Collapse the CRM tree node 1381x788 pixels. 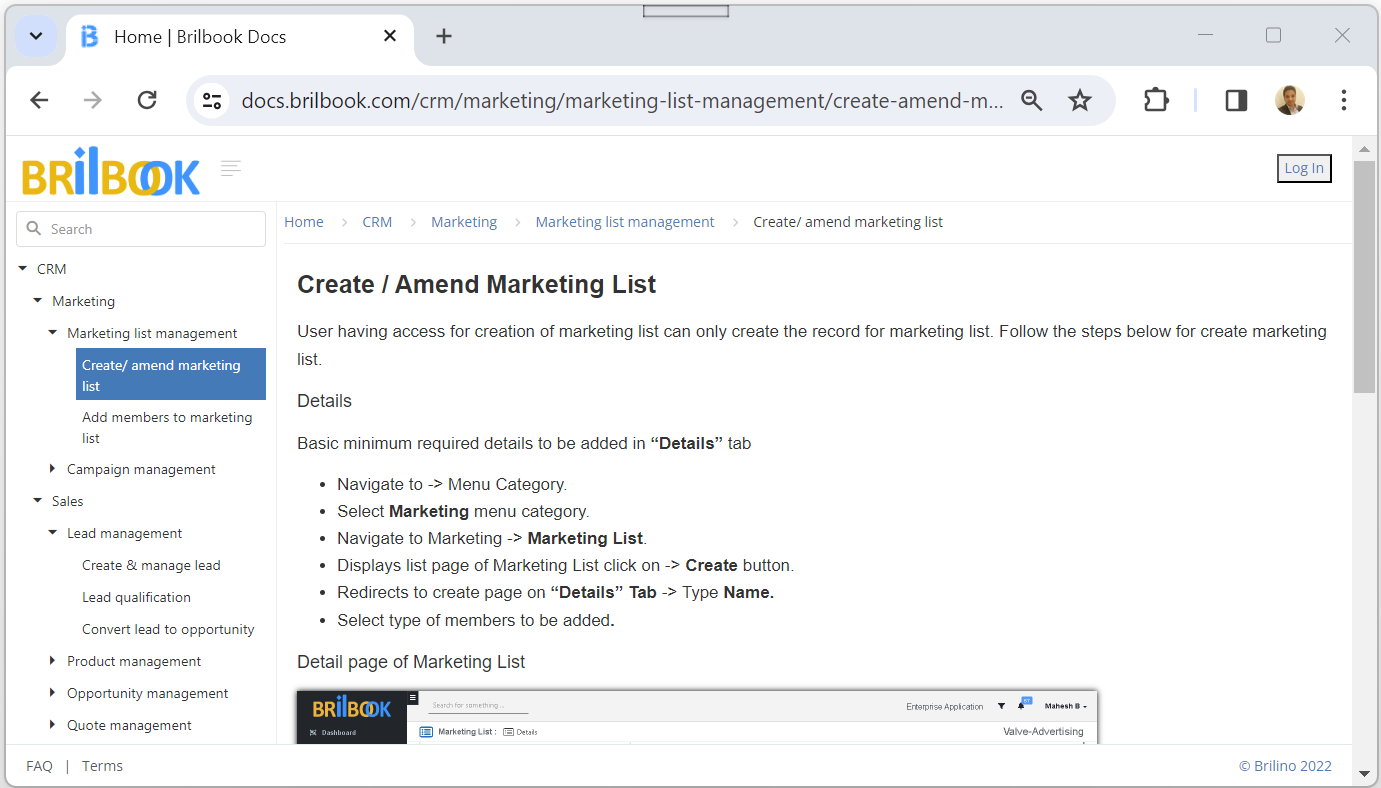22,269
